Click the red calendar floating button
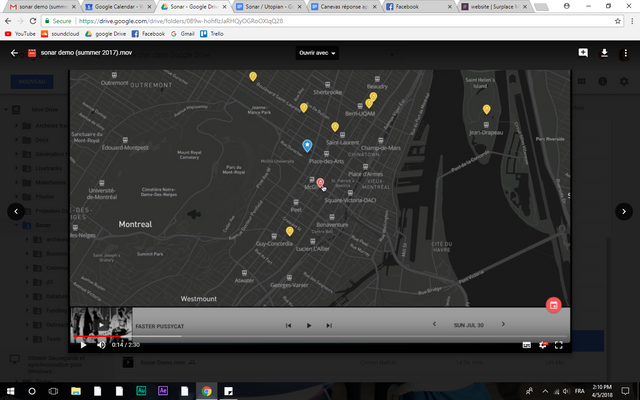 pos(553,305)
